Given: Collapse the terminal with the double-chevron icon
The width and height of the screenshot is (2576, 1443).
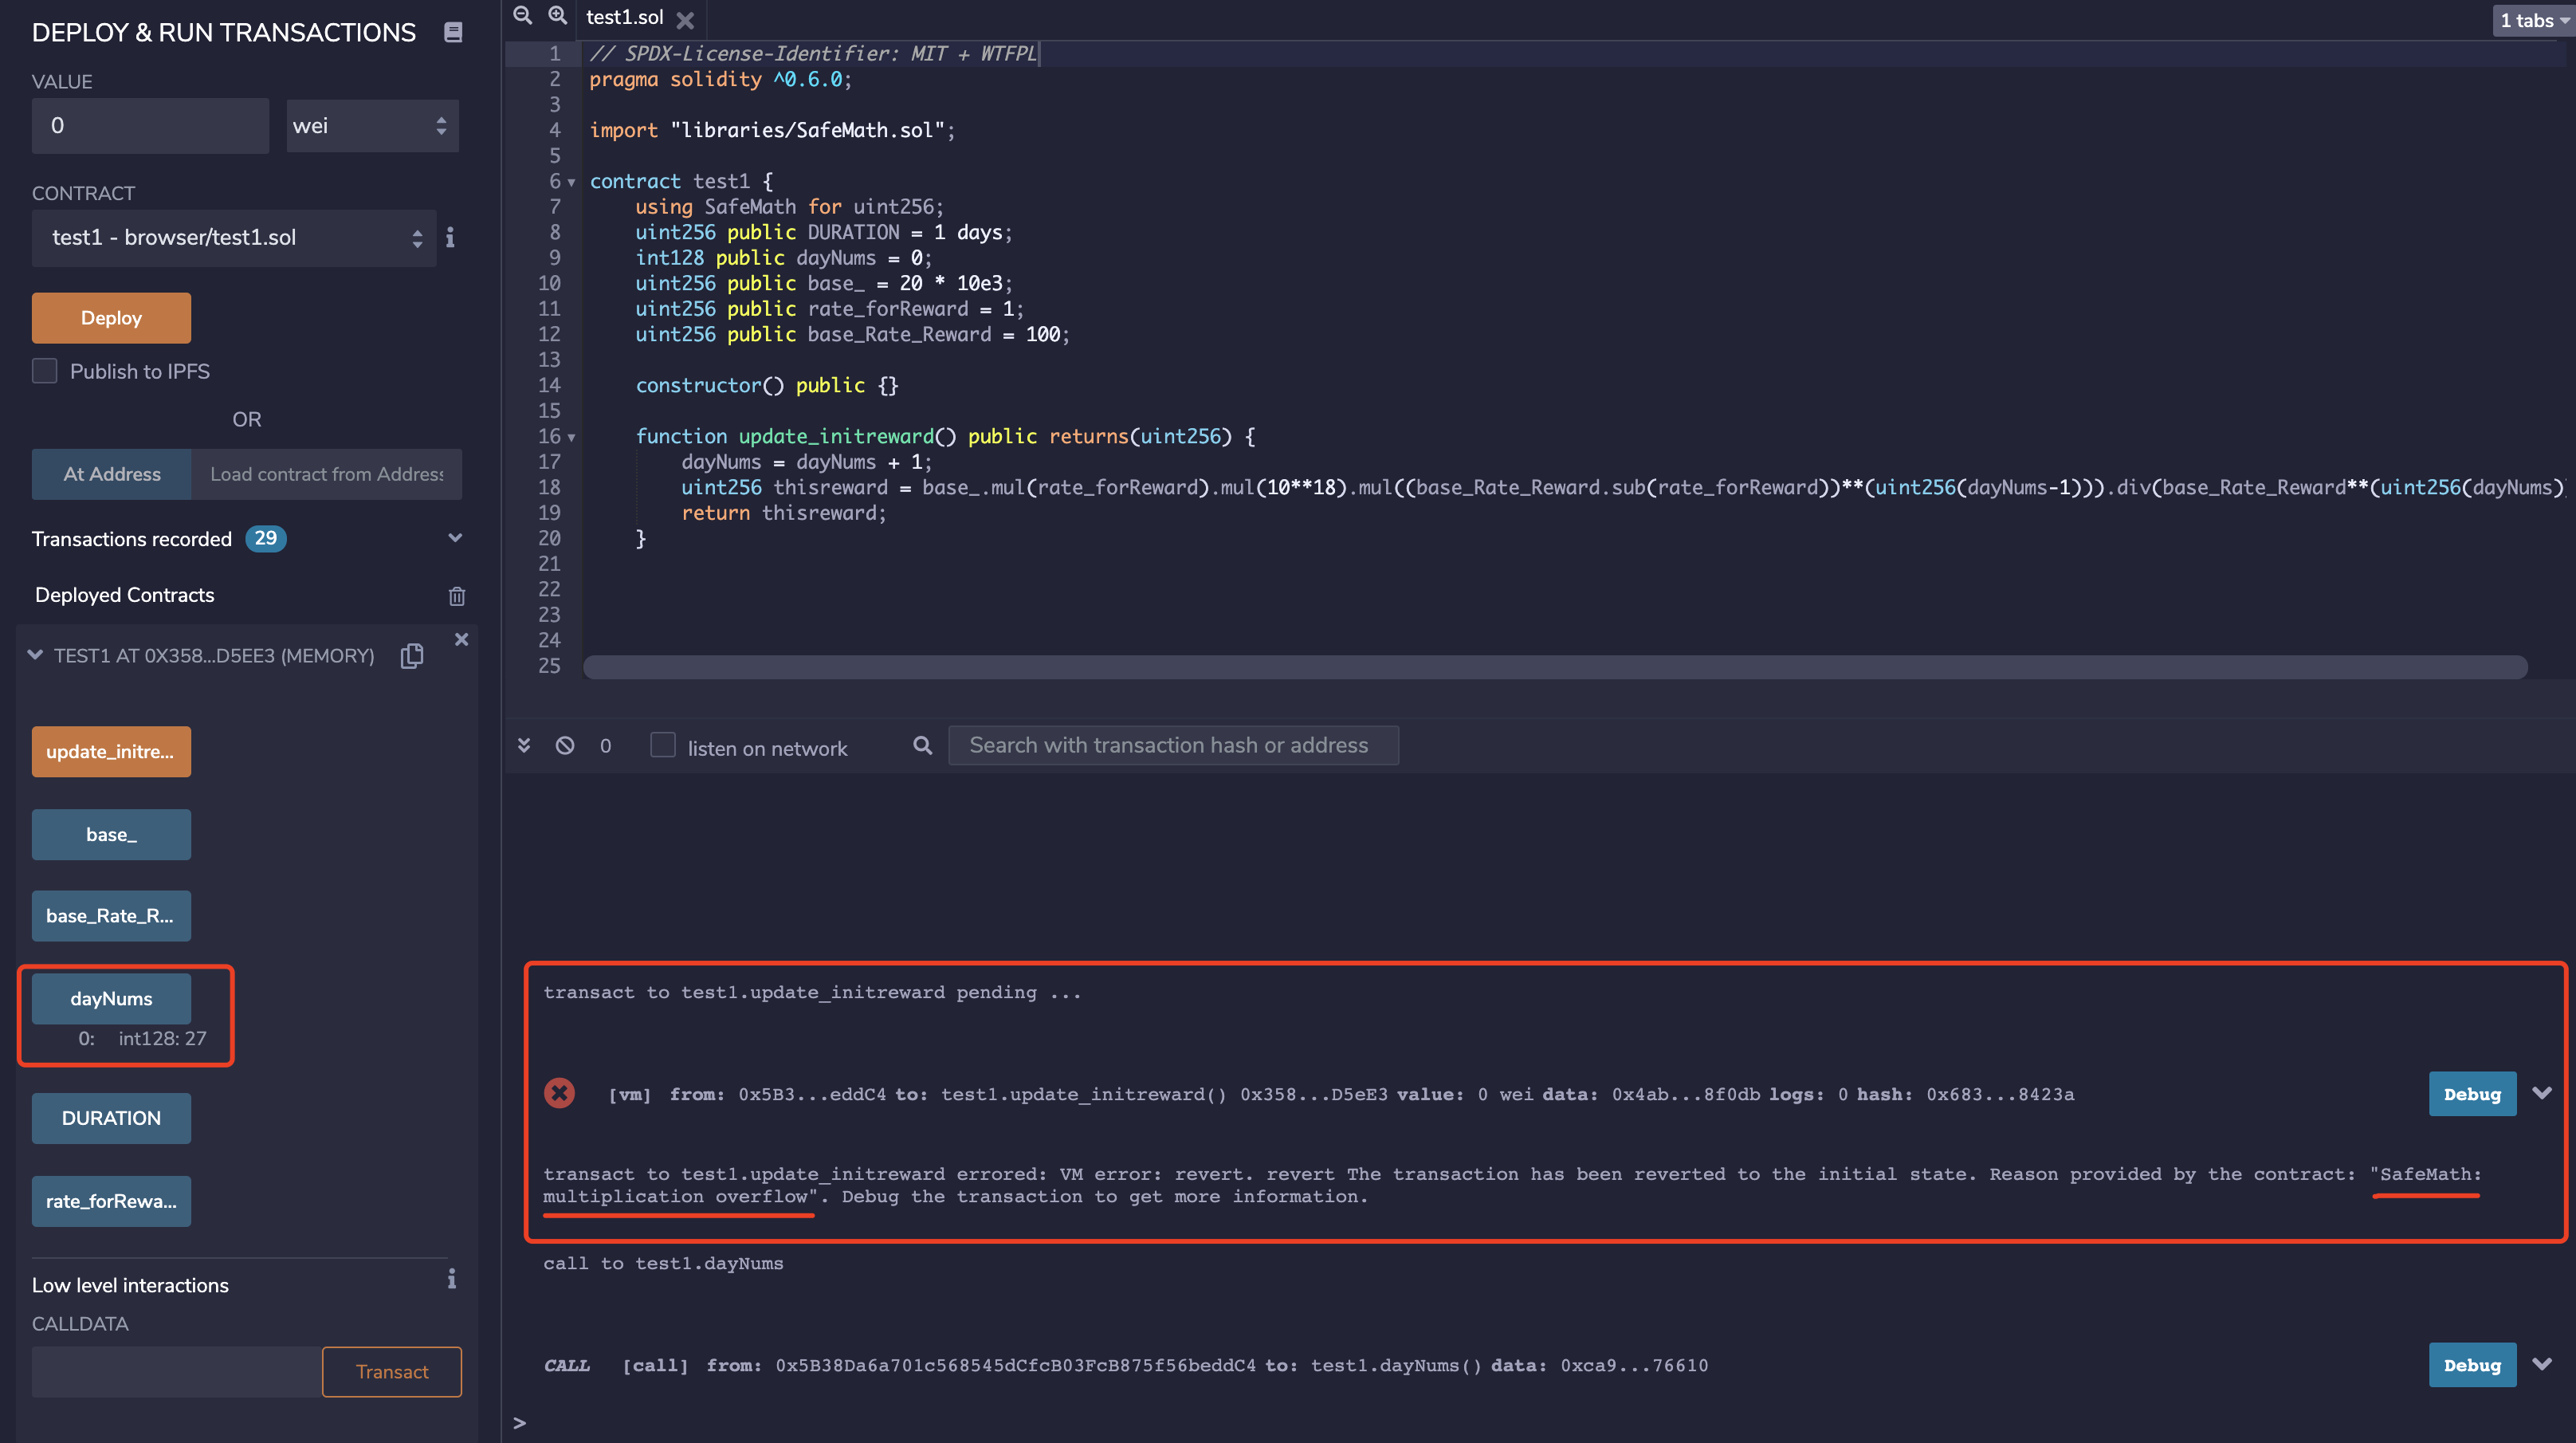Looking at the screenshot, I should (524, 746).
